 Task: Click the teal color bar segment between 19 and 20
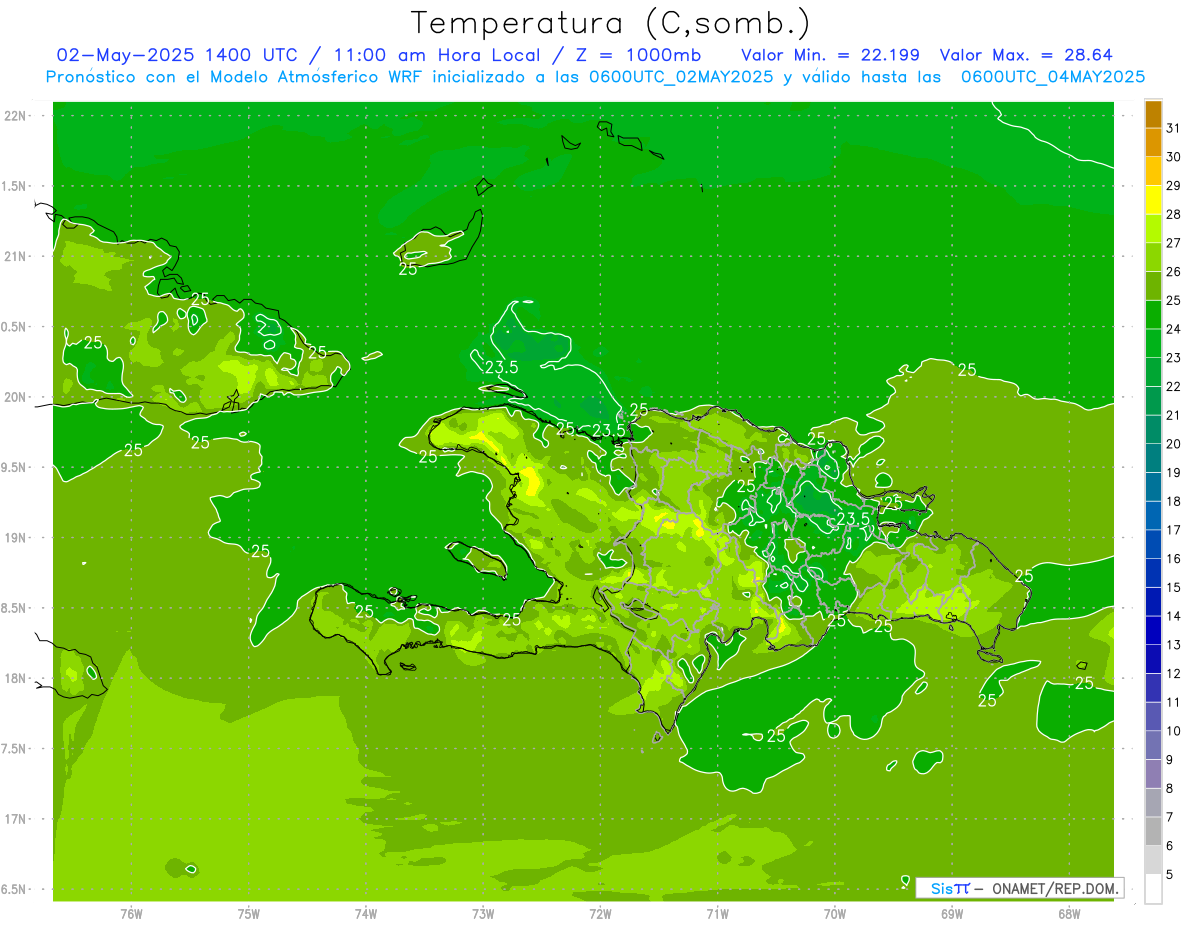point(1153,458)
